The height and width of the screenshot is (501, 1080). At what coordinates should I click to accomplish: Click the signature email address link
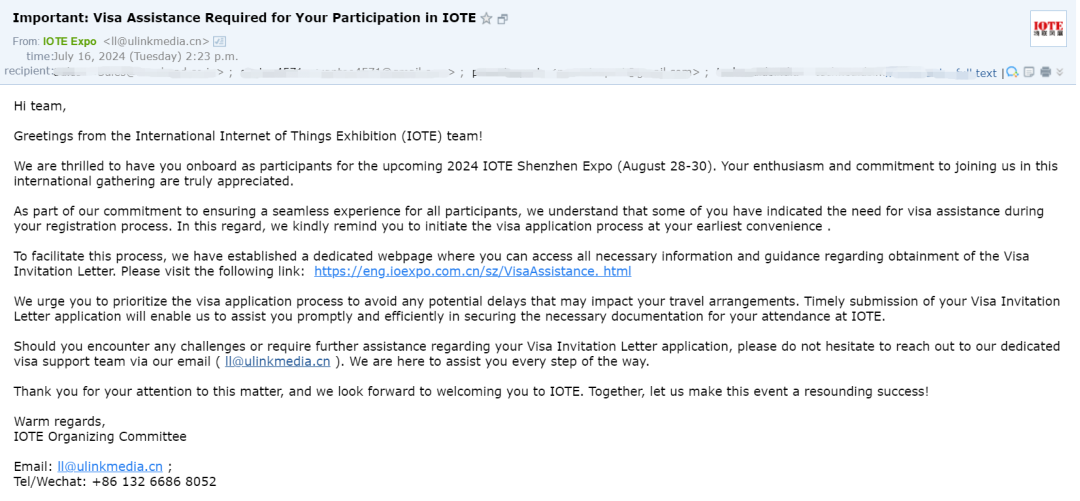pyautogui.click(x=110, y=466)
